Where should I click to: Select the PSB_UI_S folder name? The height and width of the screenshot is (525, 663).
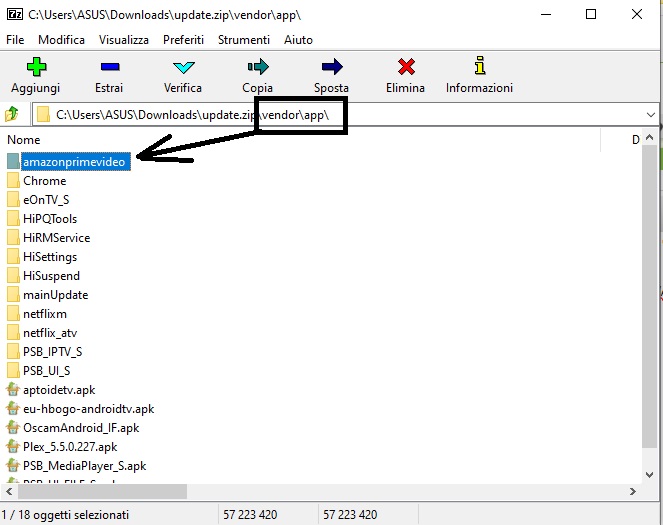[47, 371]
